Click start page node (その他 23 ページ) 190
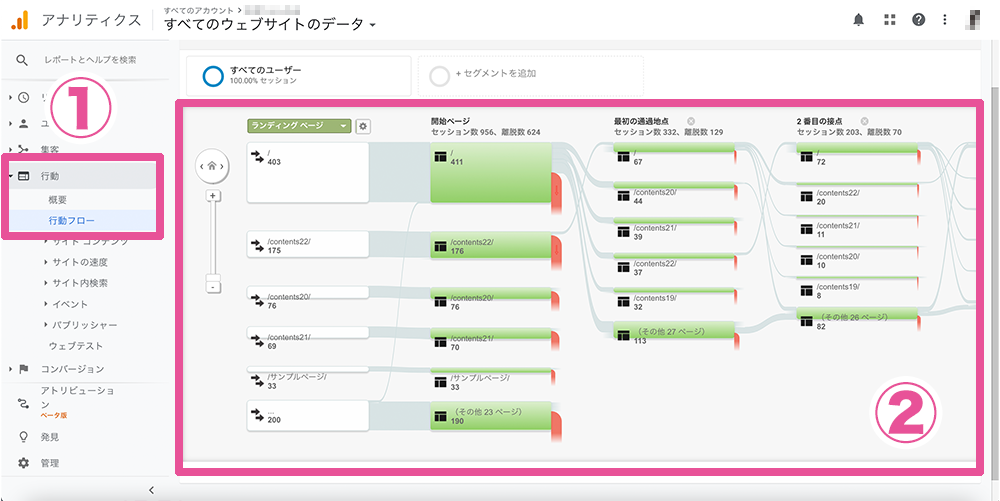1000x501 pixels. click(491, 416)
